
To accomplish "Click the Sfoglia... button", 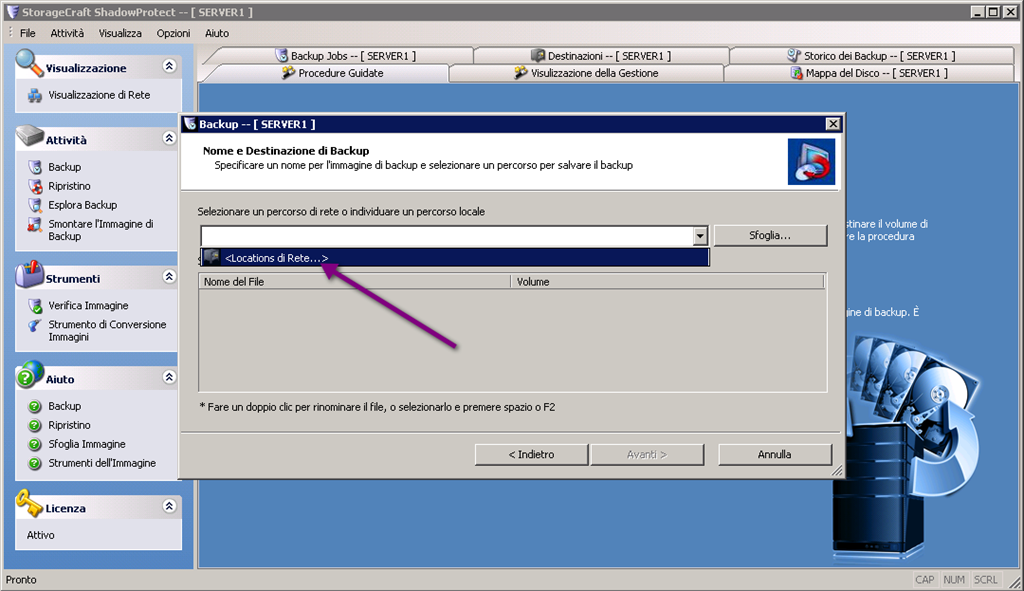I will (770, 236).
